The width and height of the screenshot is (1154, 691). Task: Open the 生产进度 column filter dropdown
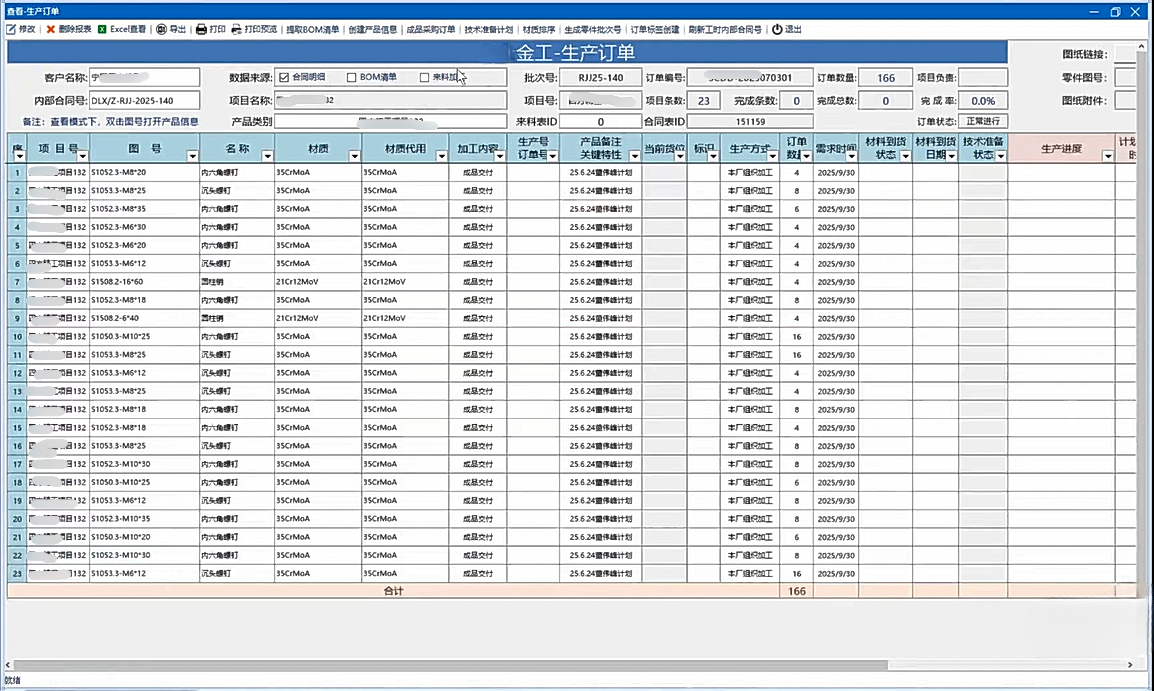point(1107,156)
